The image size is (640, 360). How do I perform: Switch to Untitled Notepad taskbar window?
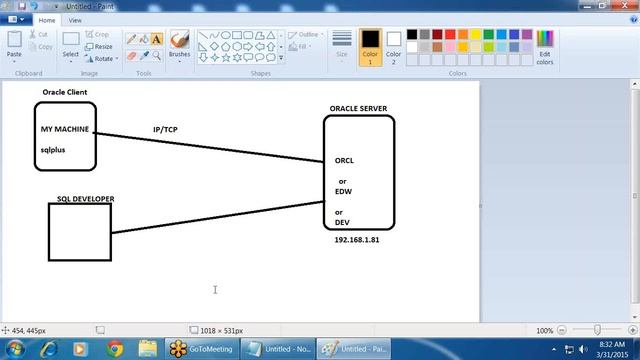[x=278, y=349]
